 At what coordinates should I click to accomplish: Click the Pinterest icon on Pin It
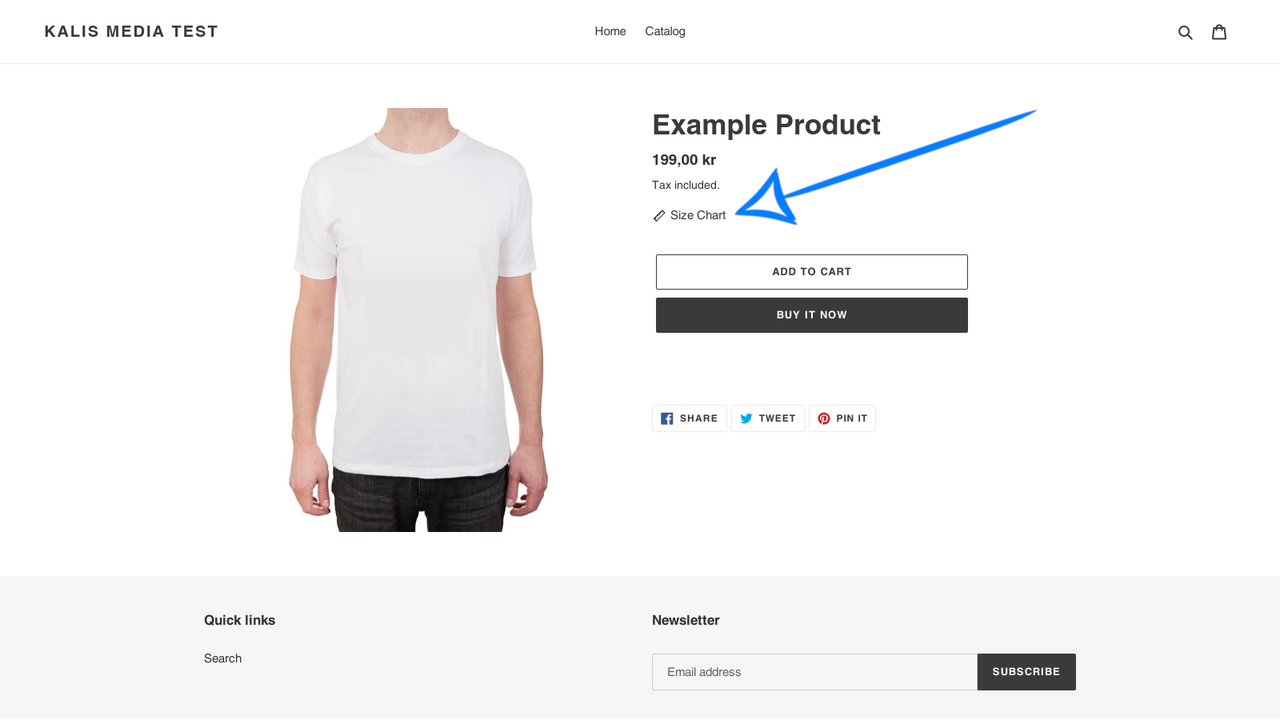[823, 418]
